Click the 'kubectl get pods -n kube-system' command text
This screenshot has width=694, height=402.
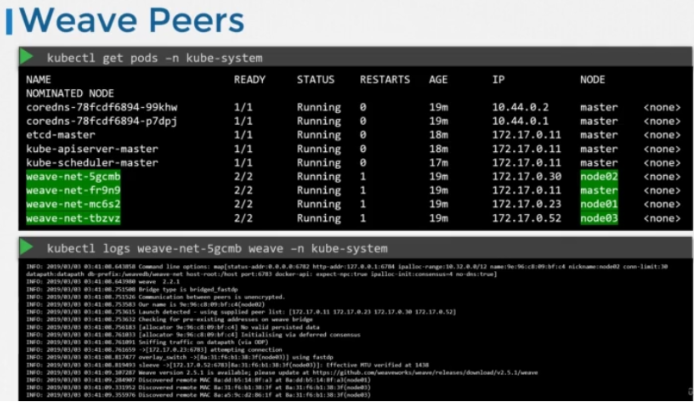pyautogui.click(x=154, y=58)
